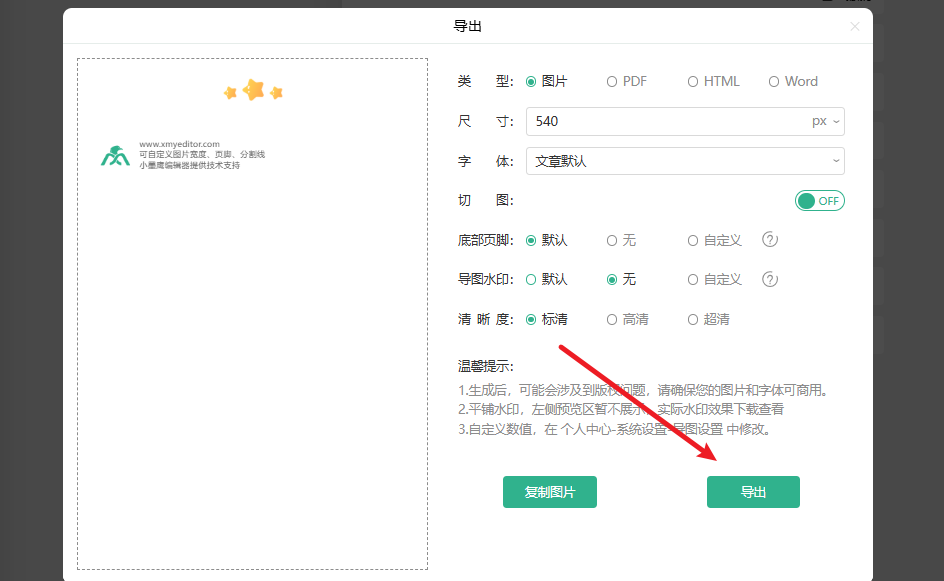This screenshot has height=581, width=944.
Task: Click the 导出 button
Action: tap(753, 492)
